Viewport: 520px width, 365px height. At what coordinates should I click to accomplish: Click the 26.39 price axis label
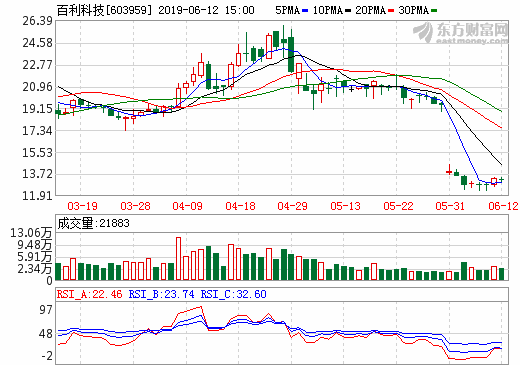click(37, 21)
